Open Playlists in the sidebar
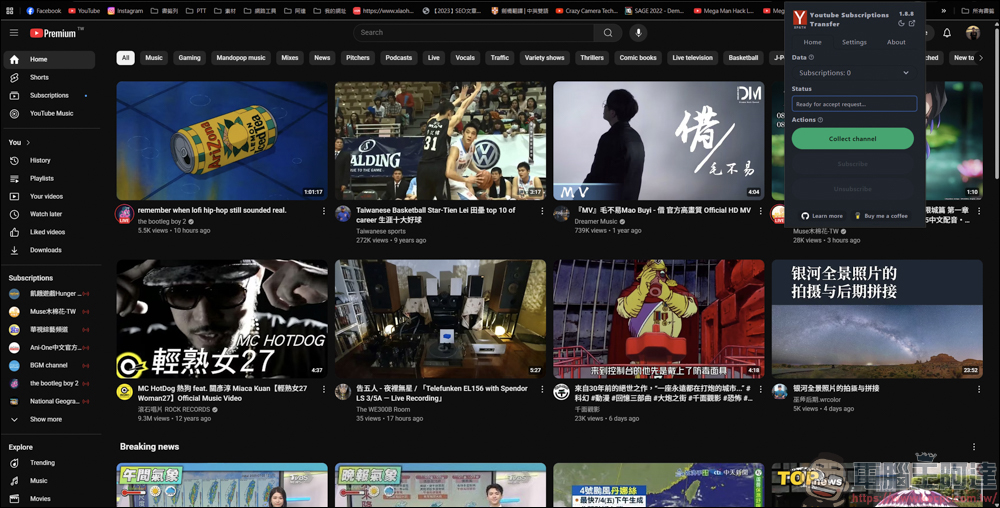The height and width of the screenshot is (508, 1000). [x=49, y=178]
